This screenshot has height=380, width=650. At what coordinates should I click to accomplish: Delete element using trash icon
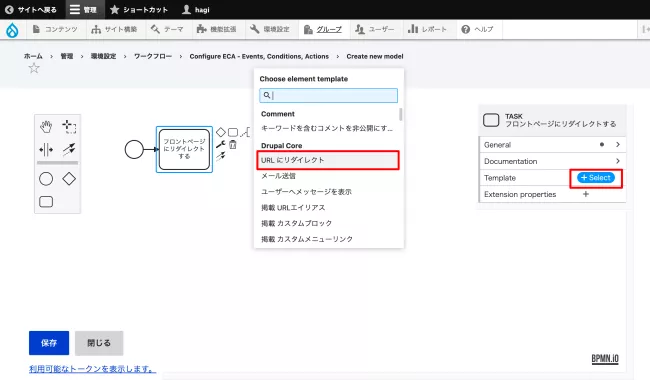[233, 144]
